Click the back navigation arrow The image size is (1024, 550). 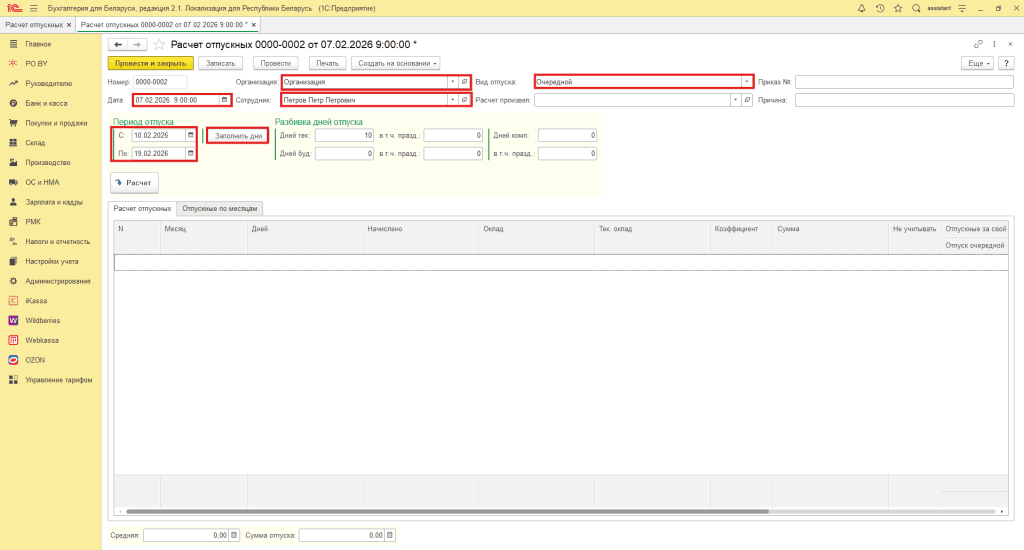pos(118,44)
